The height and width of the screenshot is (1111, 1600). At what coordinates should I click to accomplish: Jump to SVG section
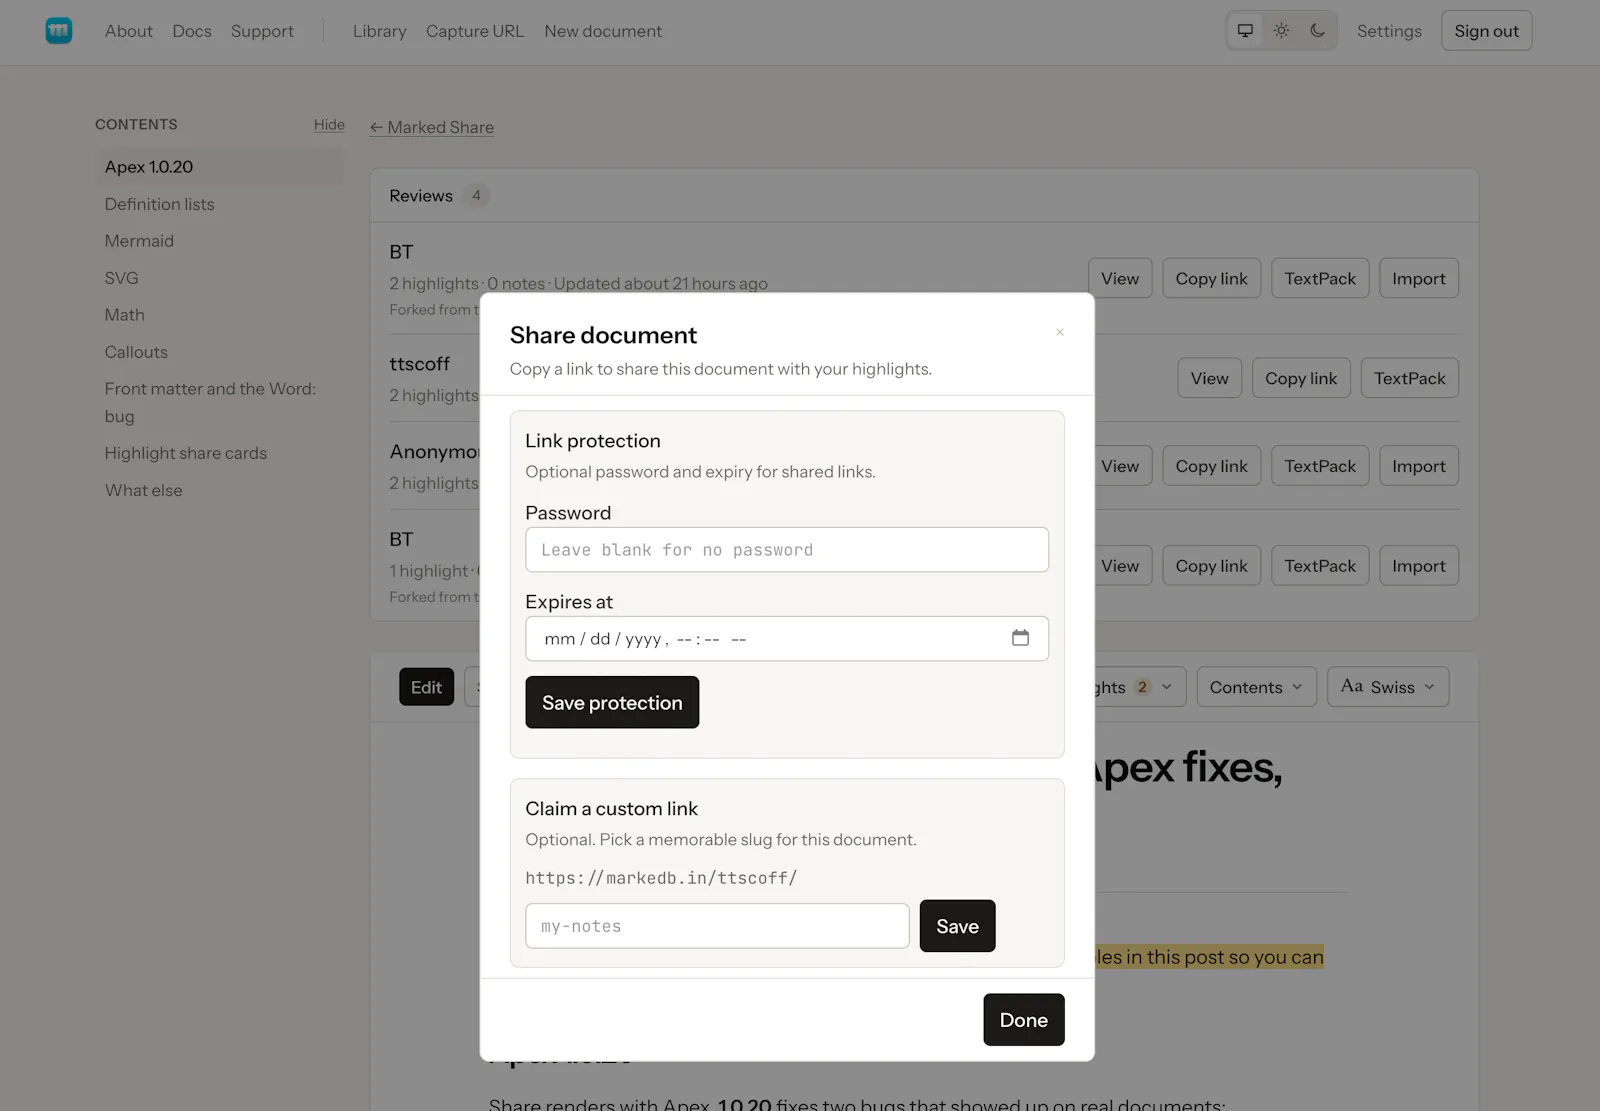click(121, 278)
